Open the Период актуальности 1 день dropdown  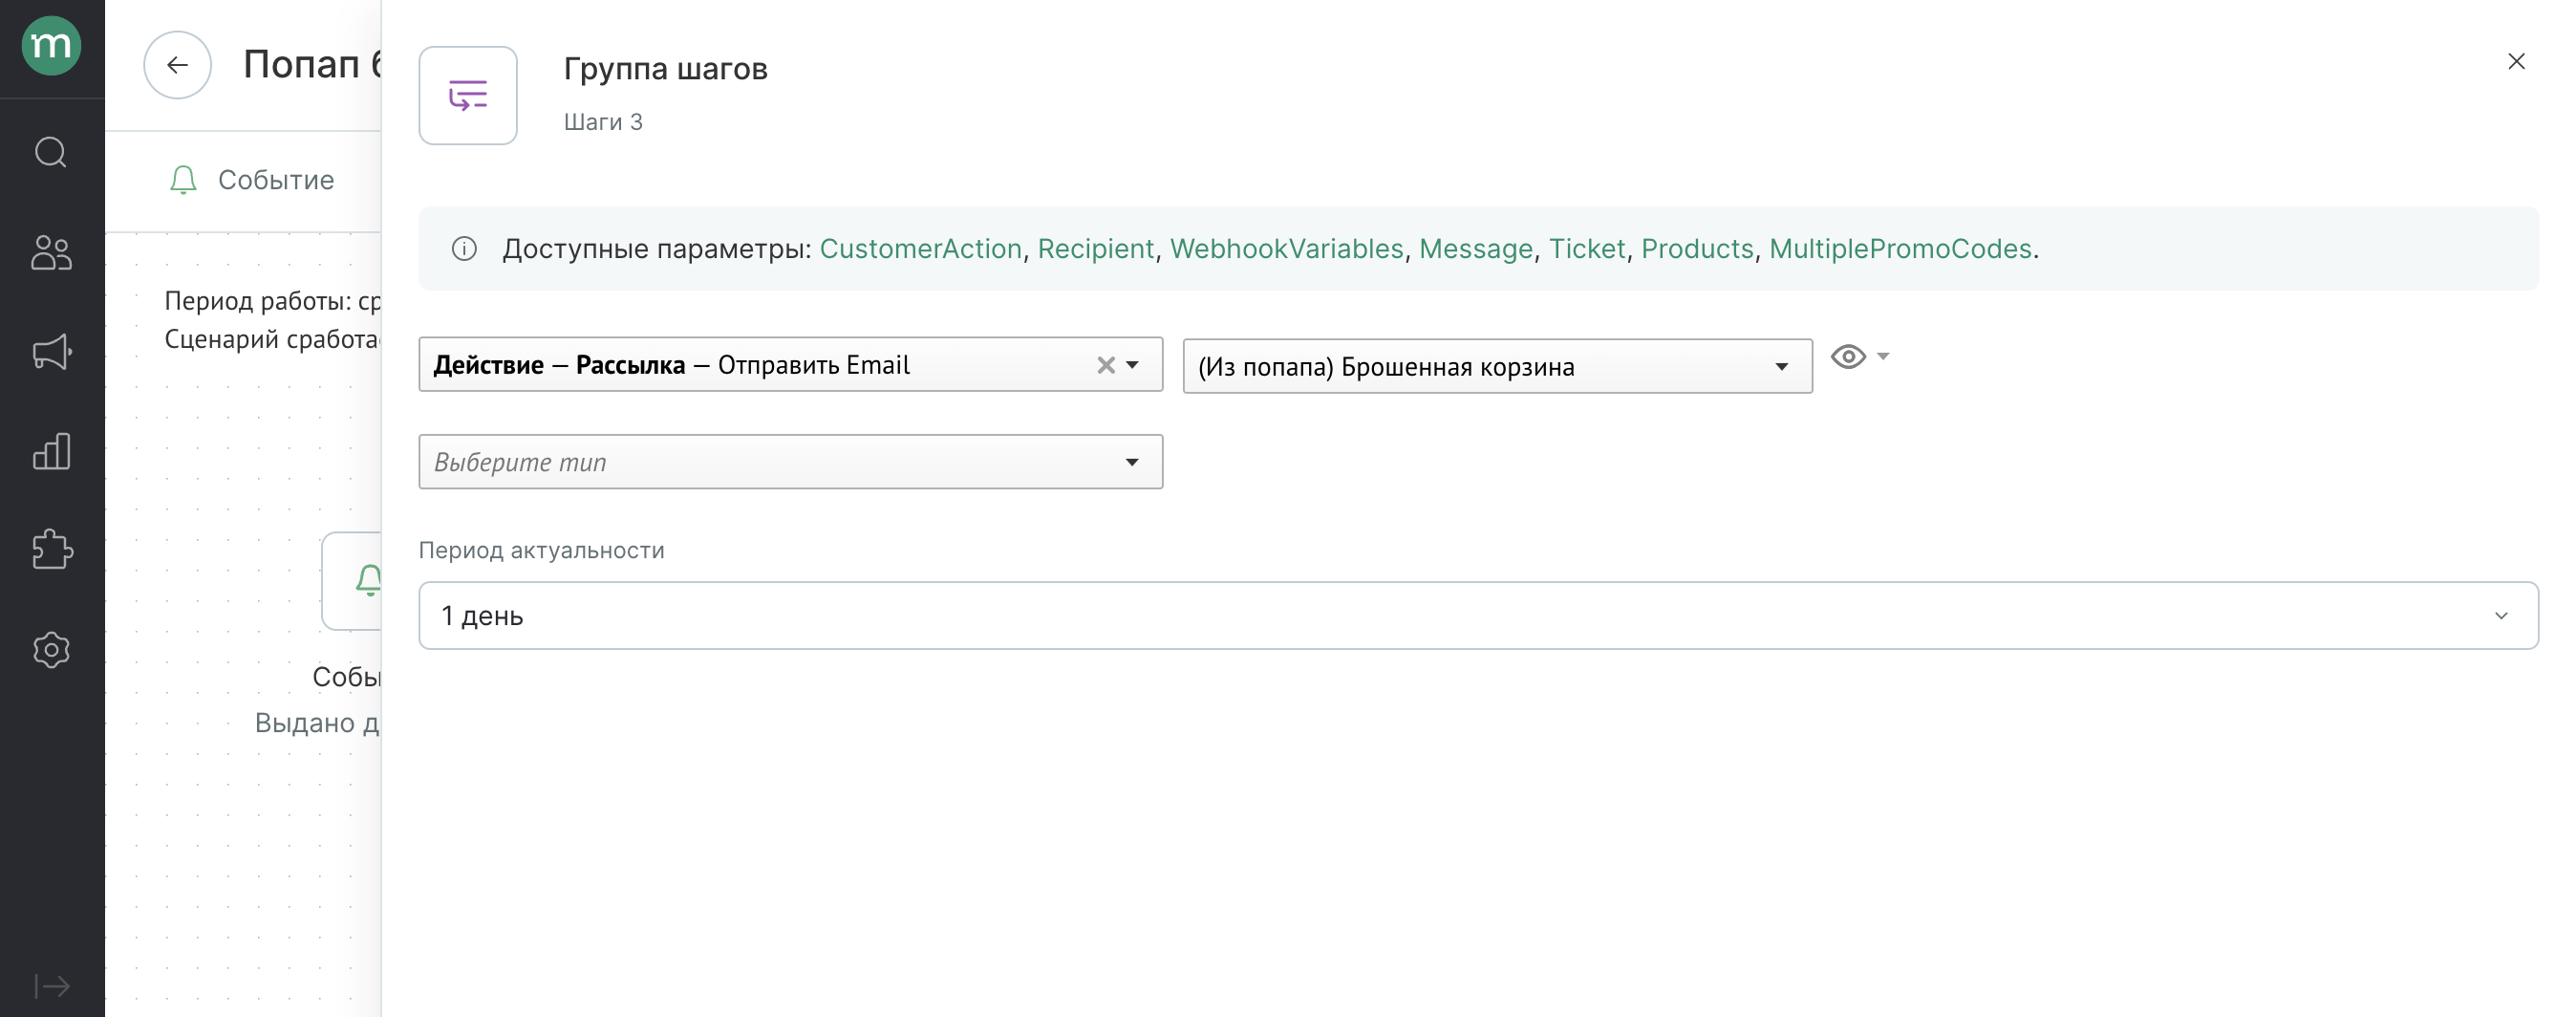[1478, 616]
